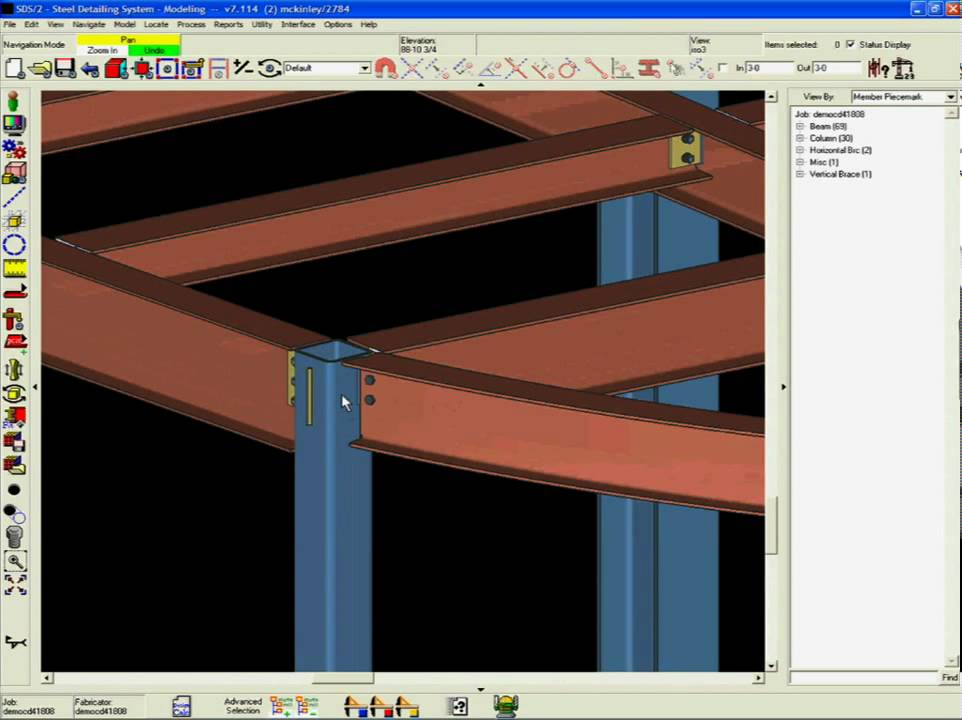Open the Default selection filter dropdown
The height and width of the screenshot is (720, 962).
(364, 67)
